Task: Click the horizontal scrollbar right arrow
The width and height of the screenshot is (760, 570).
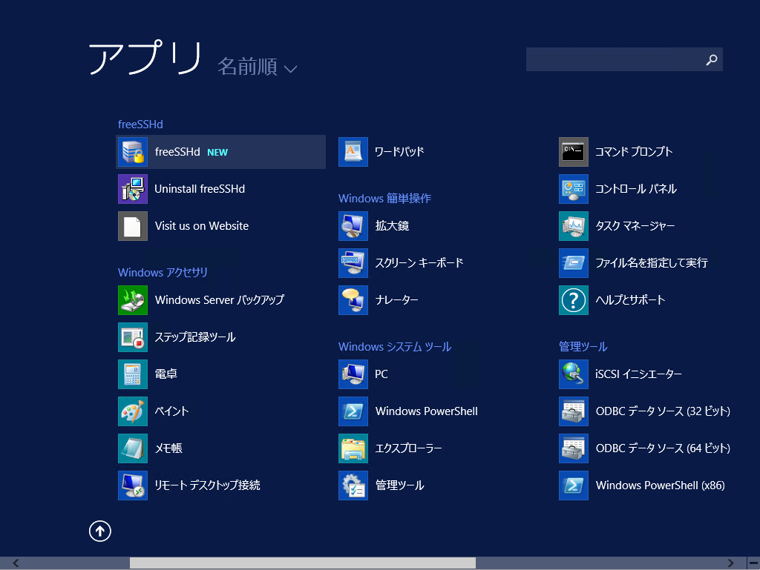Action: 730,563
